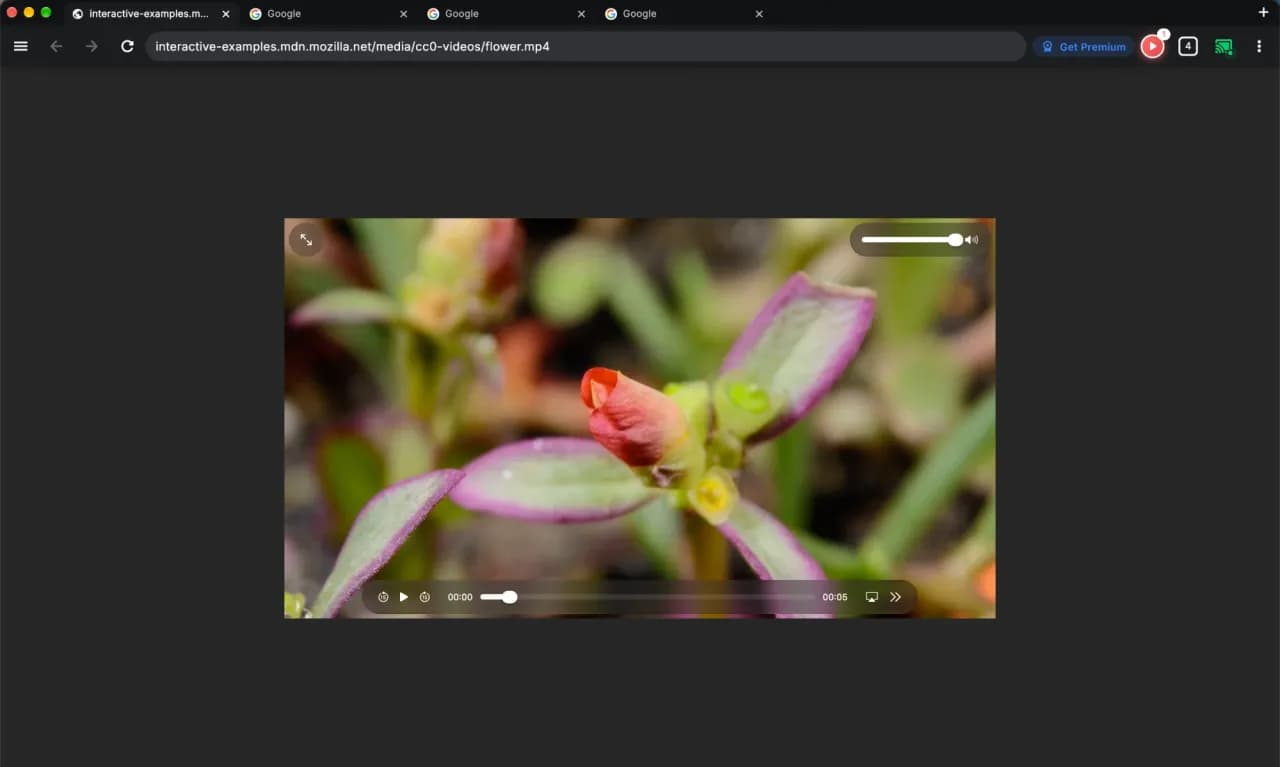Click the video progress scrubber bar
Viewport: 1280px width, 767px height.
coord(647,597)
